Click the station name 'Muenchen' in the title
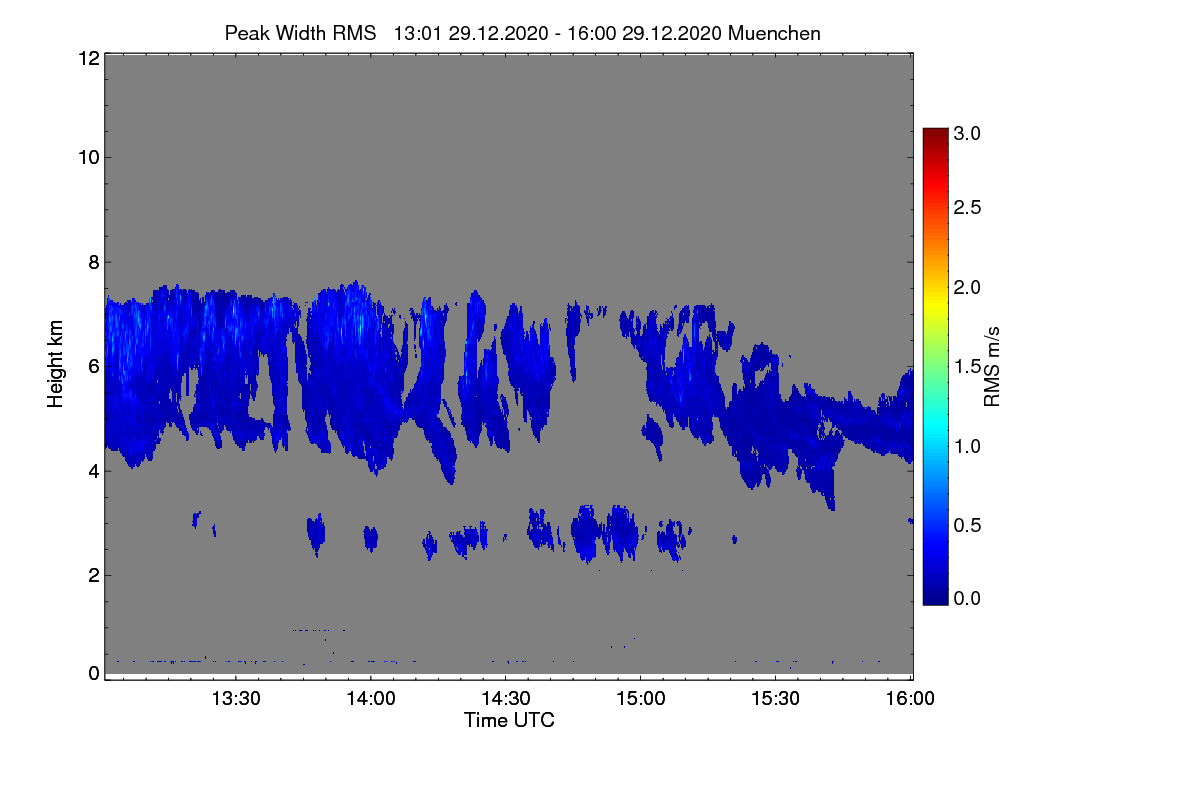The image size is (1200, 800). coord(775,33)
